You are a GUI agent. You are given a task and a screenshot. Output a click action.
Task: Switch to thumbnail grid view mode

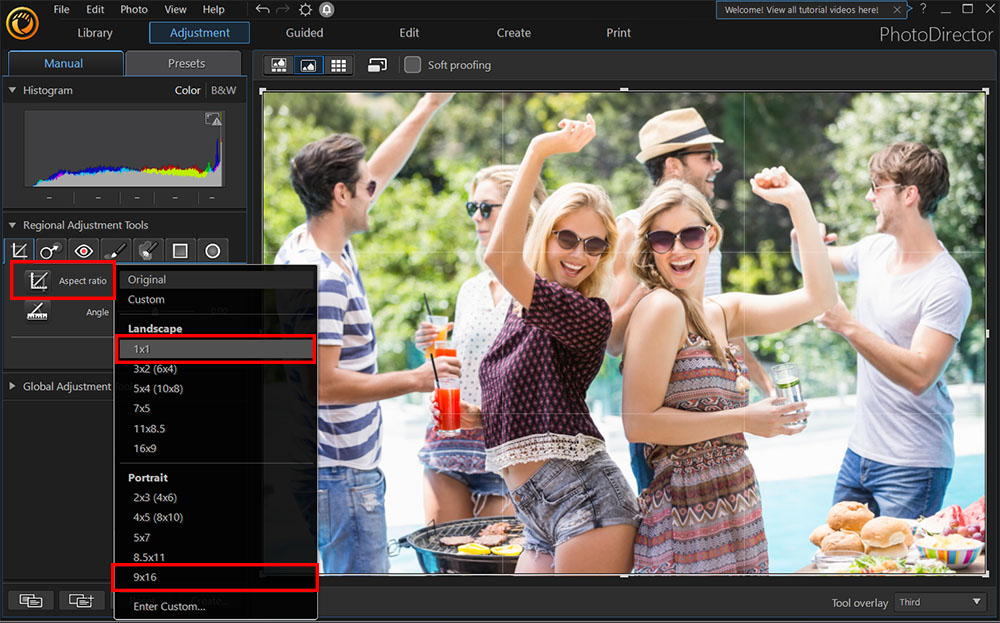339,65
